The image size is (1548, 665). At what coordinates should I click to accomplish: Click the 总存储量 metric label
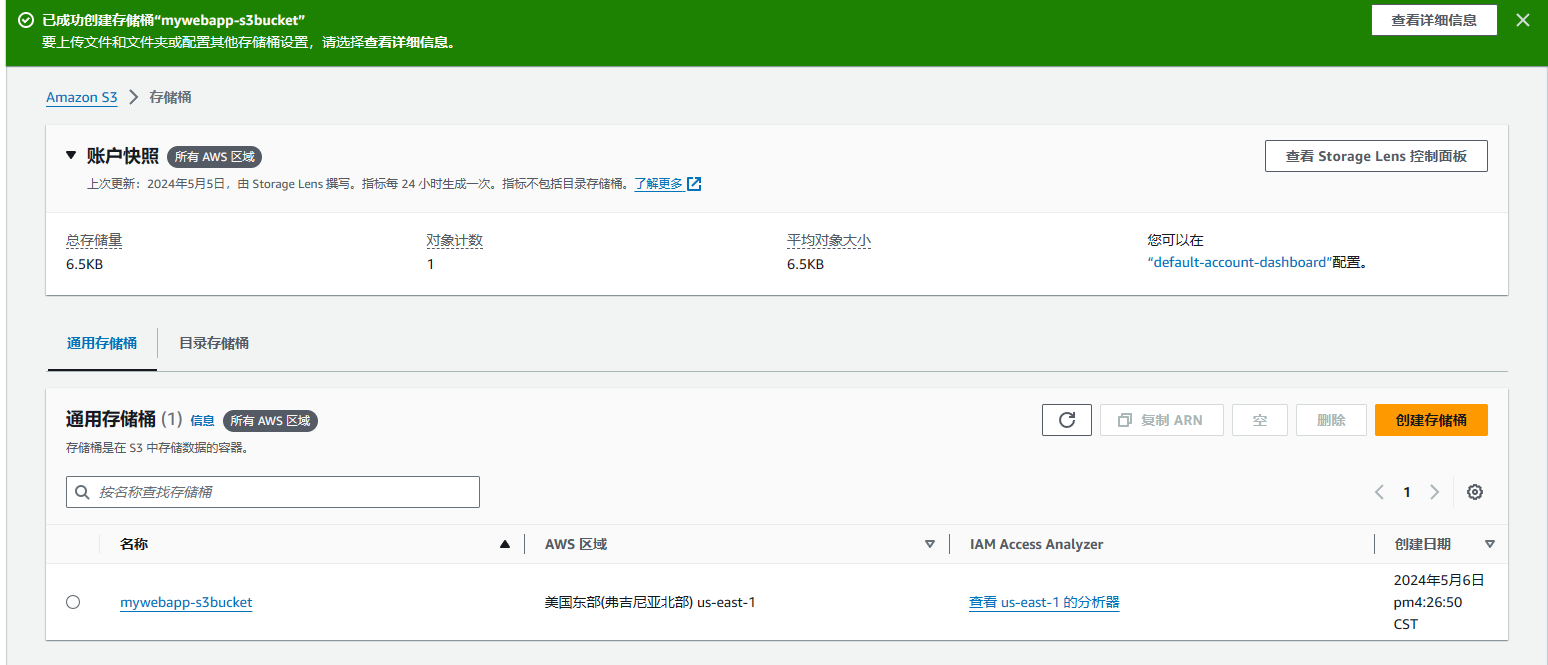pyautogui.click(x=94, y=241)
